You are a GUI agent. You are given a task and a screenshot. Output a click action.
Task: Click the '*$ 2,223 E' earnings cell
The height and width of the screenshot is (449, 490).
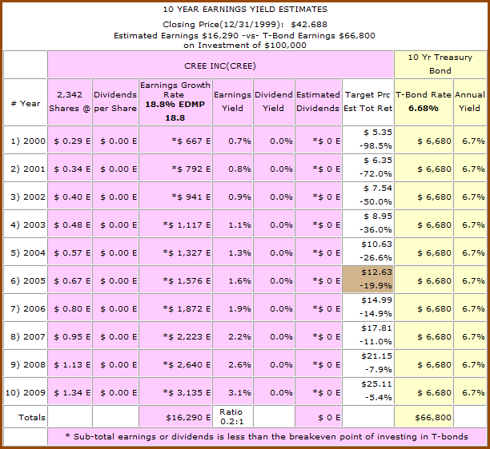(x=175, y=336)
